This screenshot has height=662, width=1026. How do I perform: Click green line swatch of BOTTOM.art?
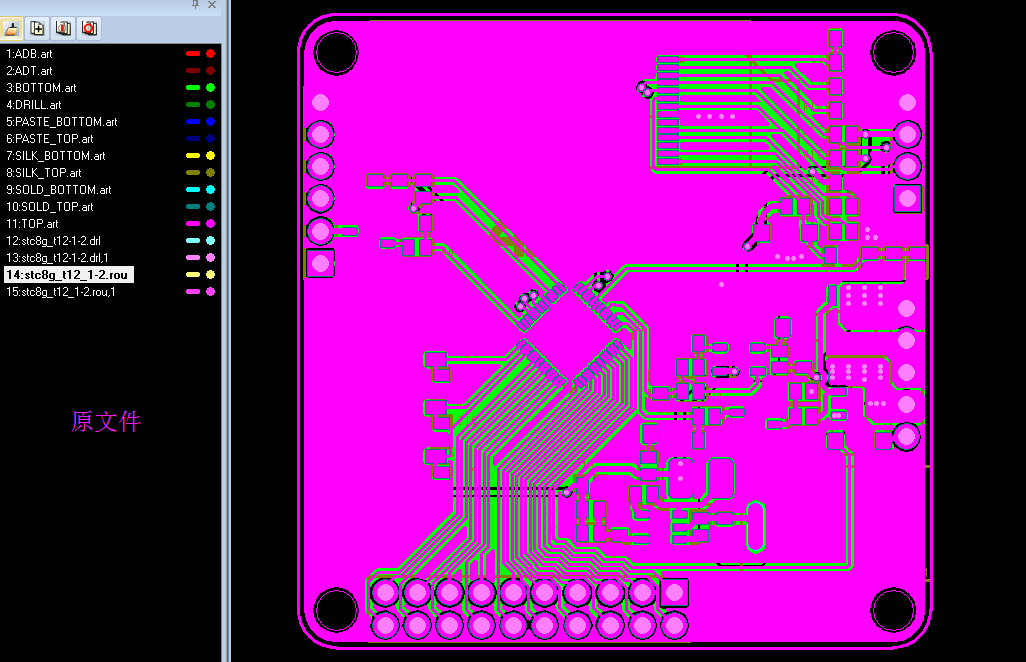pyautogui.click(x=193, y=88)
